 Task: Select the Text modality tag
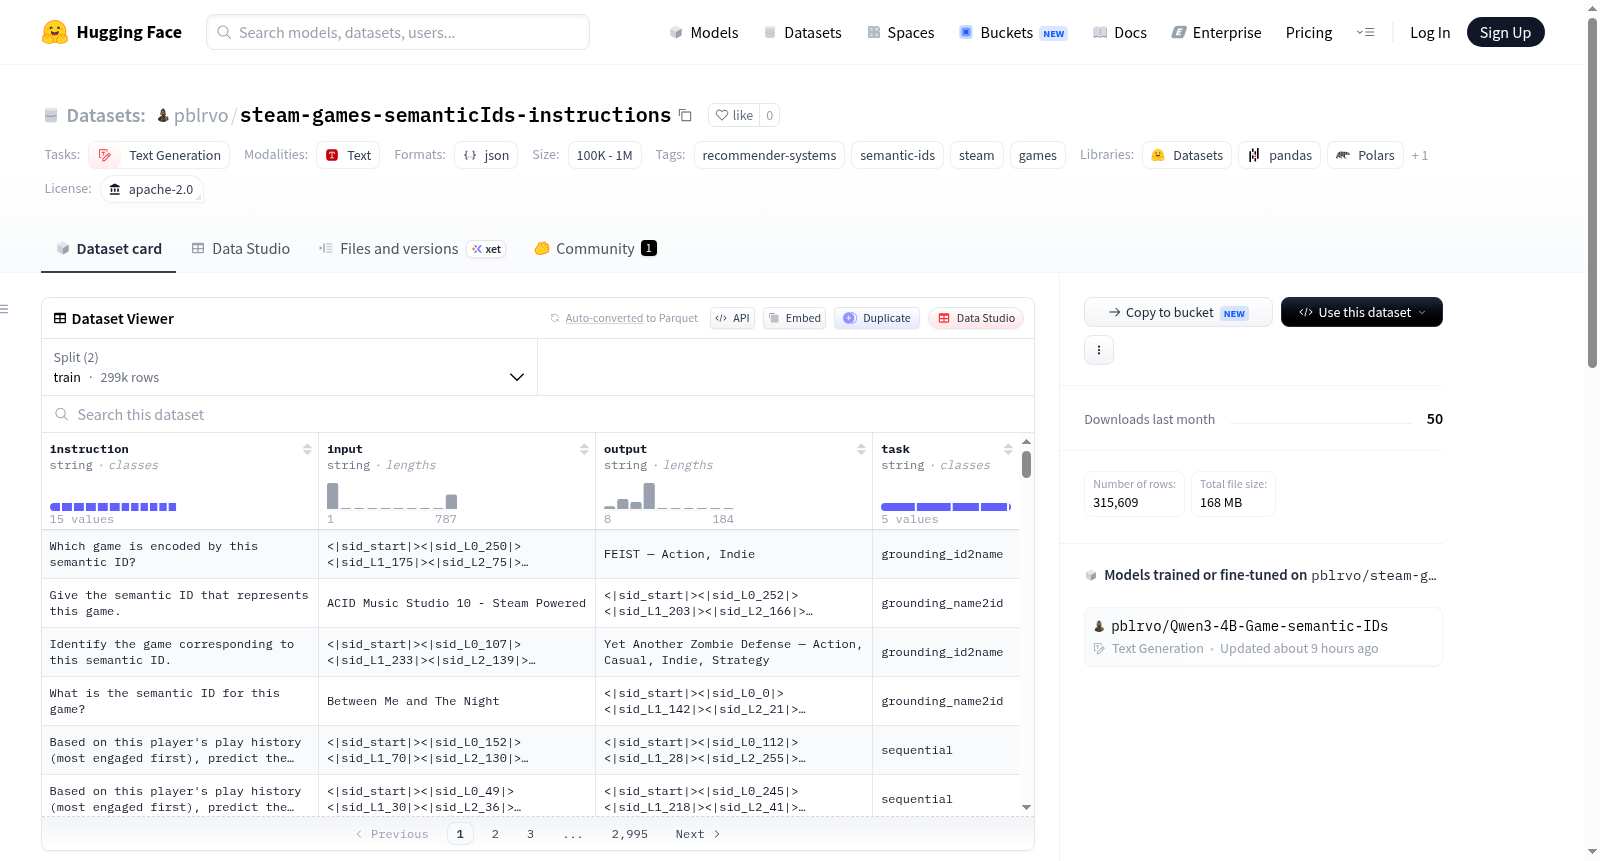(348, 155)
